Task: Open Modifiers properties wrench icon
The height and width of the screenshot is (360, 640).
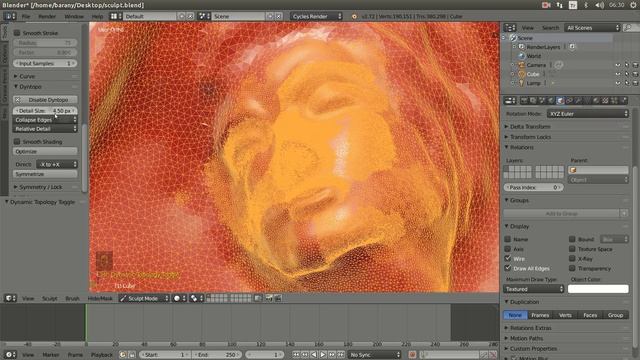Action: [x=578, y=100]
